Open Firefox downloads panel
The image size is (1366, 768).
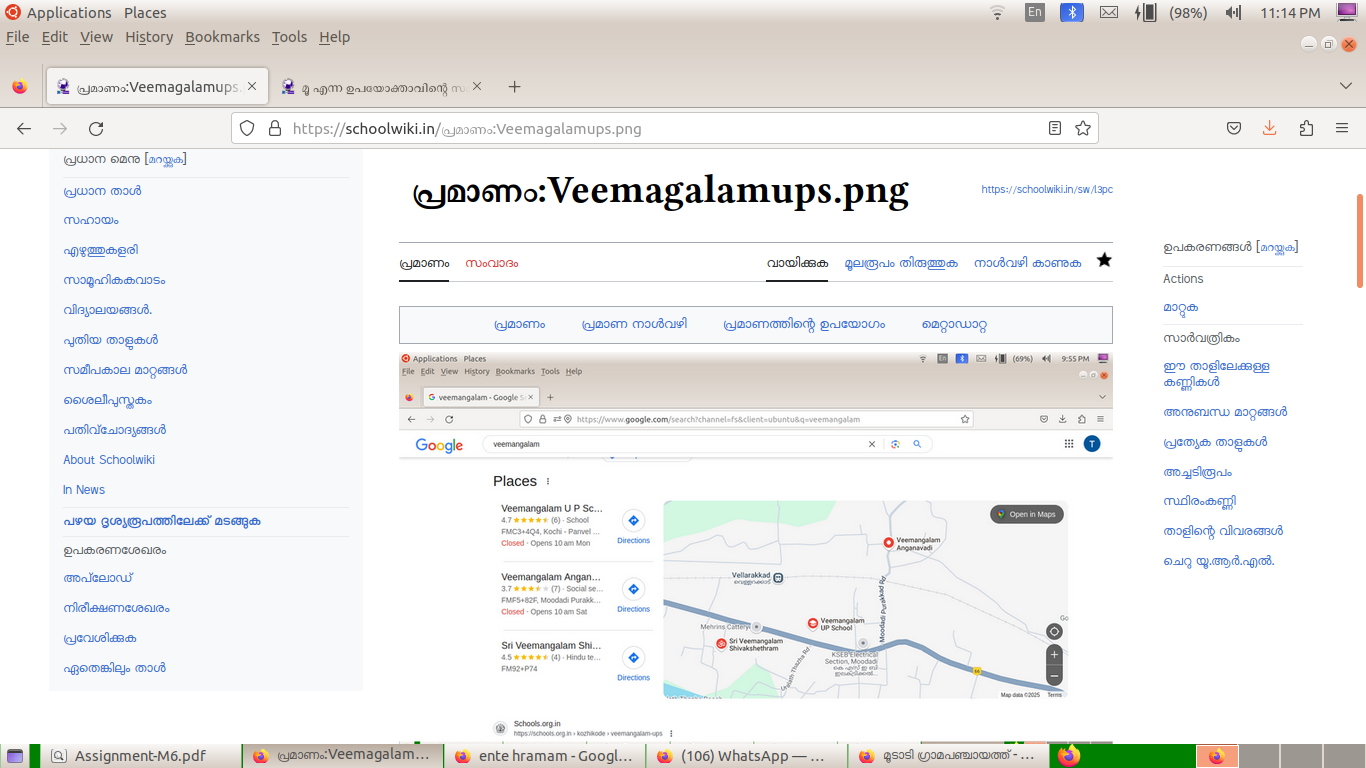[x=1269, y=129]
